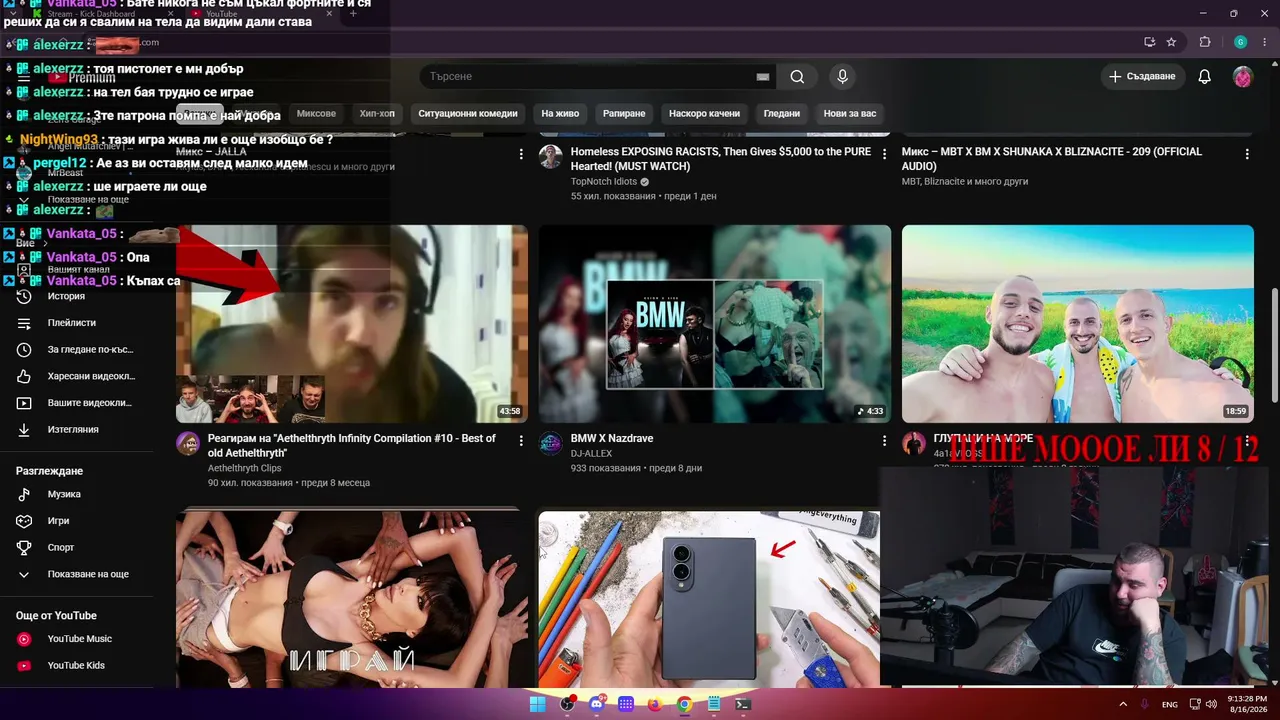Open Firefox from the taskbar
Viewport: 1280px width, 720px height.
(x=655, y=704)
